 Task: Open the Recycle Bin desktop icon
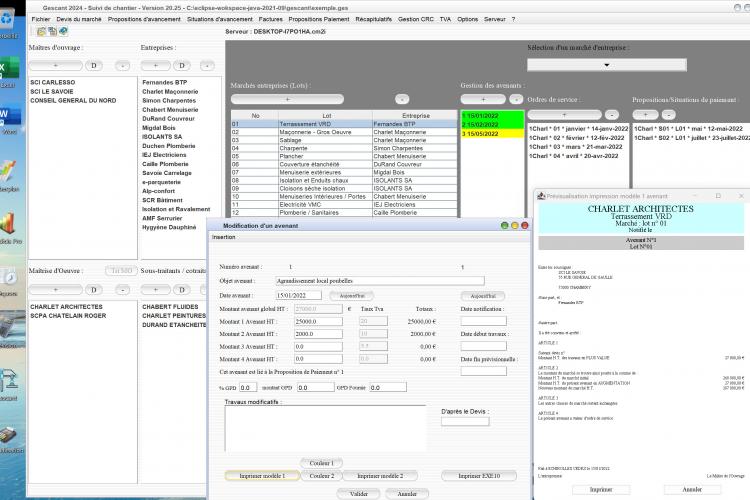[8, 19]
